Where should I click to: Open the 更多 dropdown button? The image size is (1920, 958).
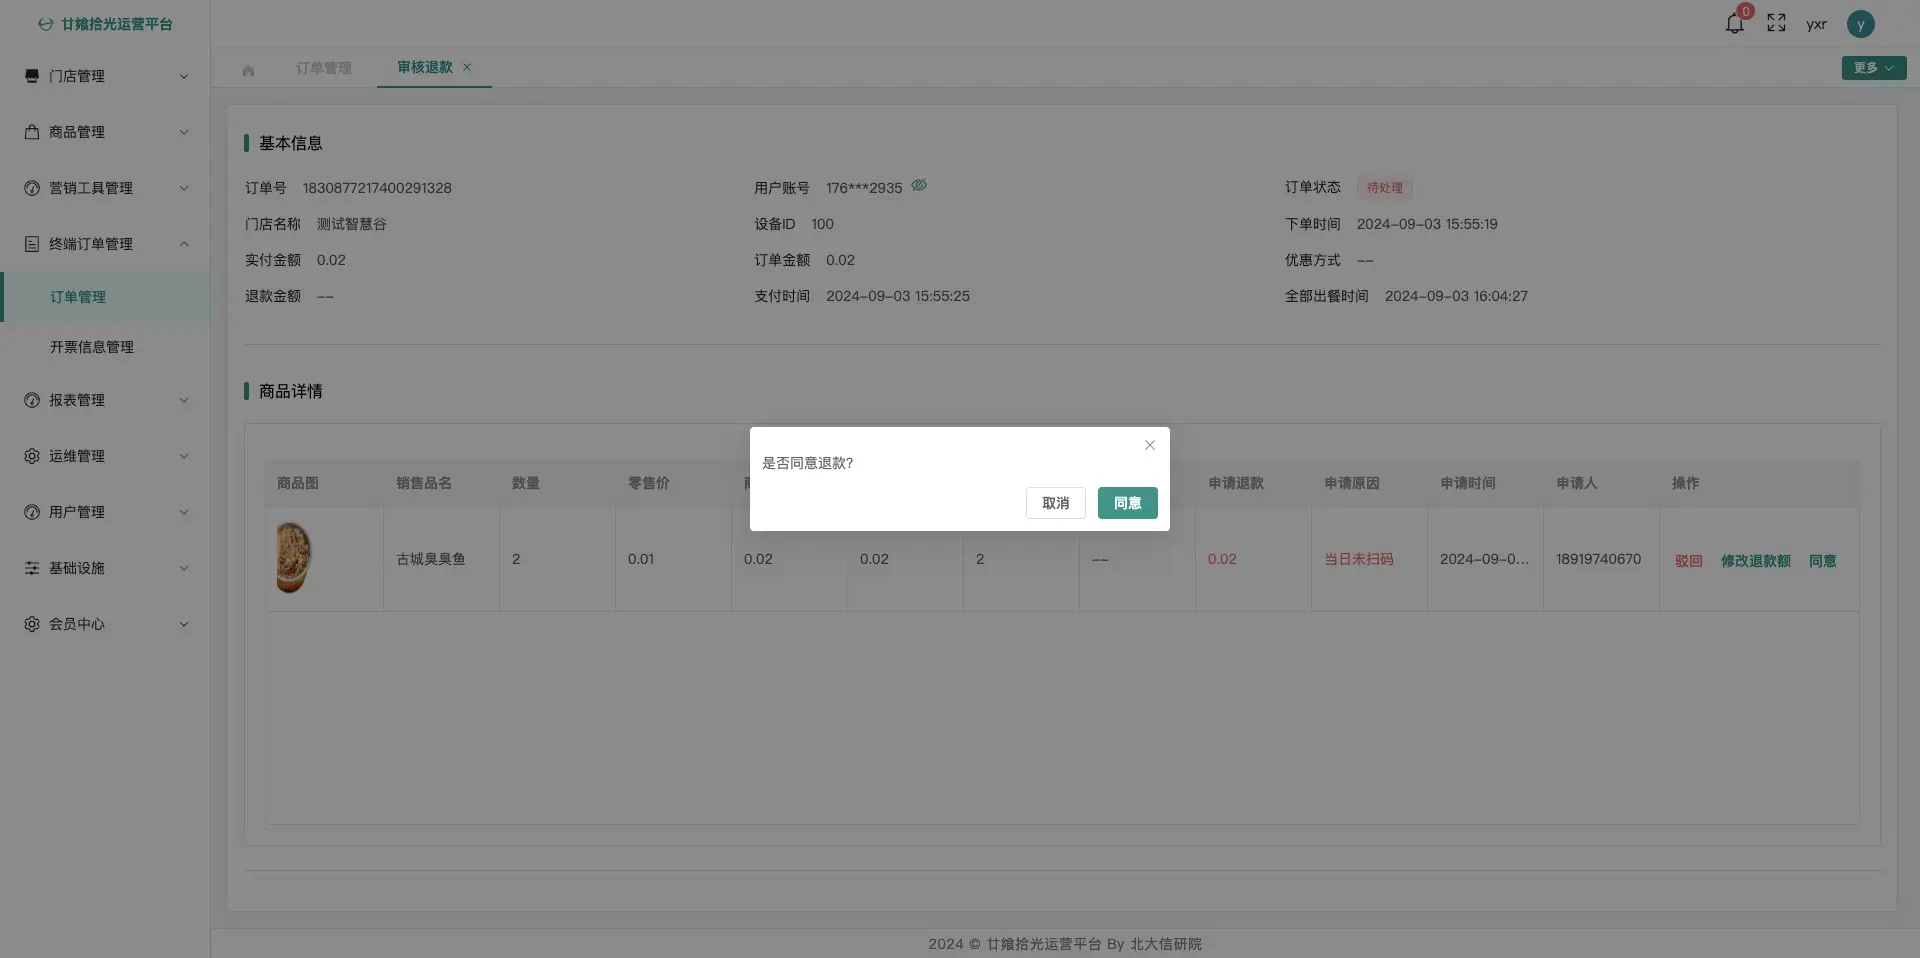tap(1874, 68)
